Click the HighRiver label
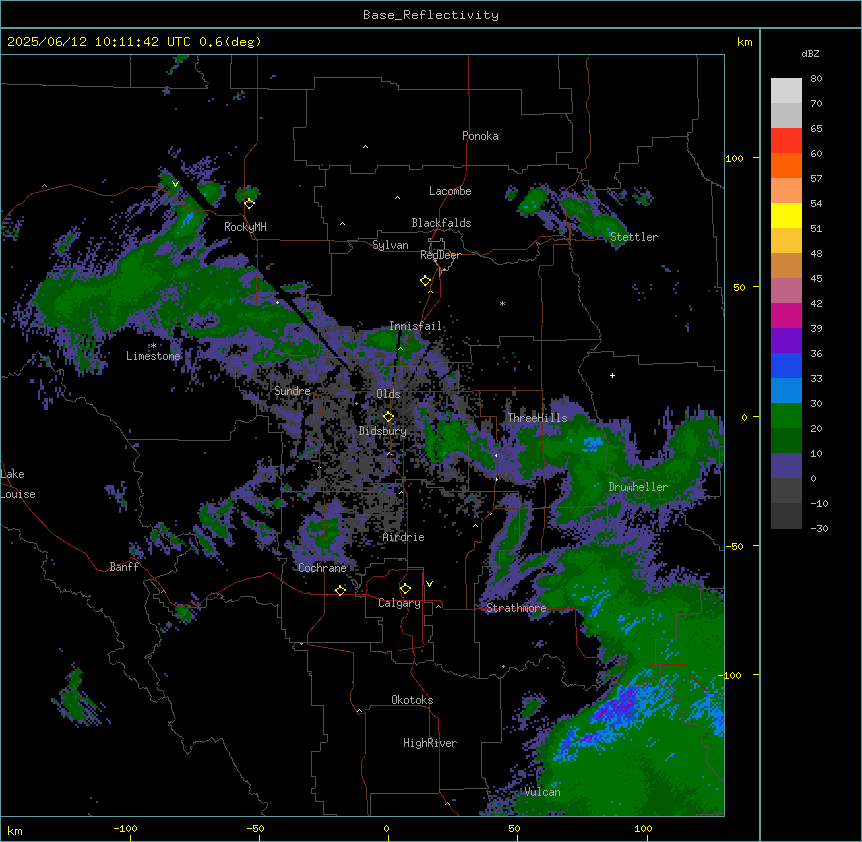Image resolution: width=862 pixels, height=842 pixels. pos(430,743)
